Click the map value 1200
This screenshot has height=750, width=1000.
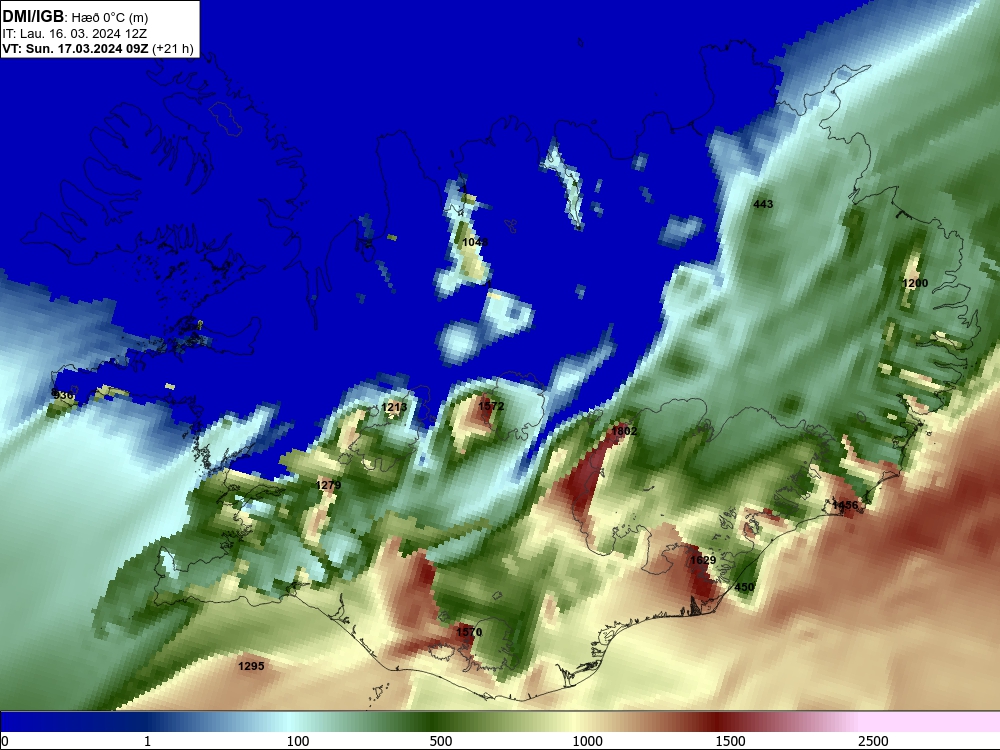pos(915,283)
